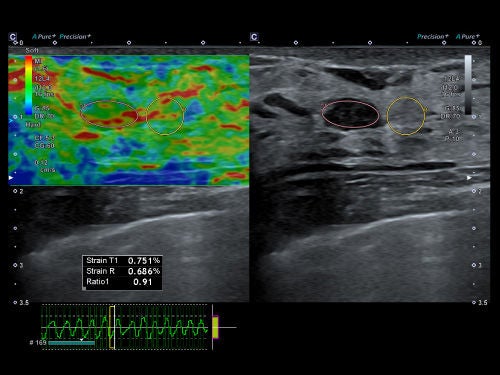Click the yellow-magenta level indicator right of the graph
The width and height of the screenshot is (500, 375).
(x=215, y=327)
